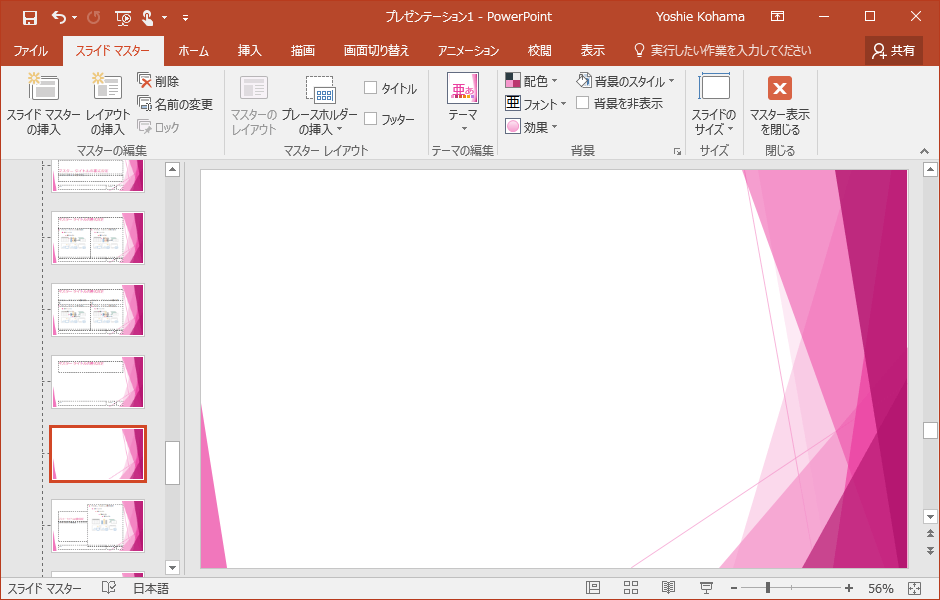This screenshot has width=940, height=600.
Task: Select the comparison layout thumbnail
Action: click(x=98, y=310)
